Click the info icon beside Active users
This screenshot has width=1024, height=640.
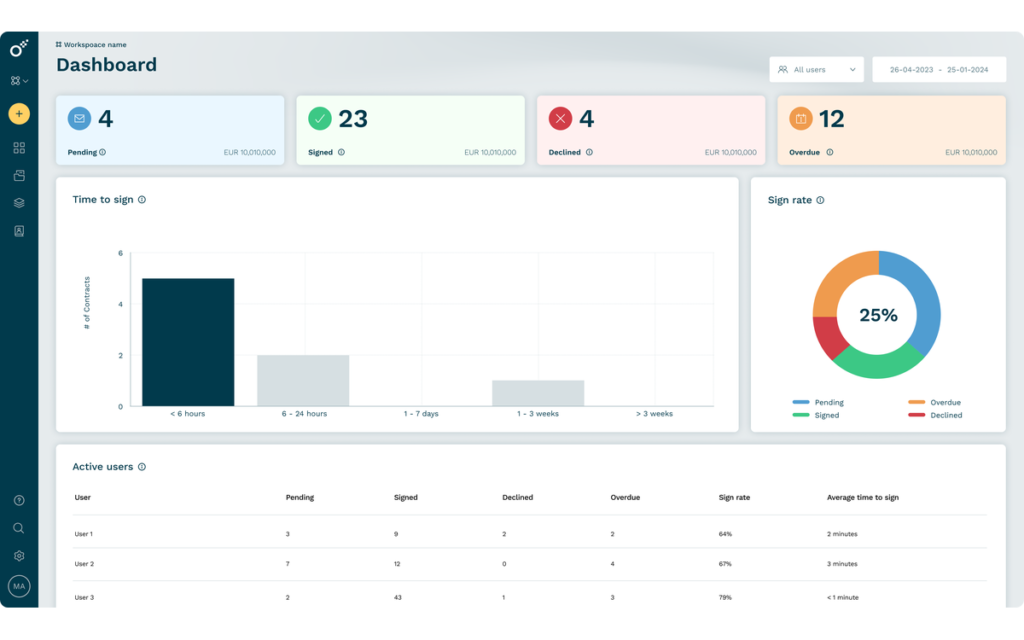(142, 467)
